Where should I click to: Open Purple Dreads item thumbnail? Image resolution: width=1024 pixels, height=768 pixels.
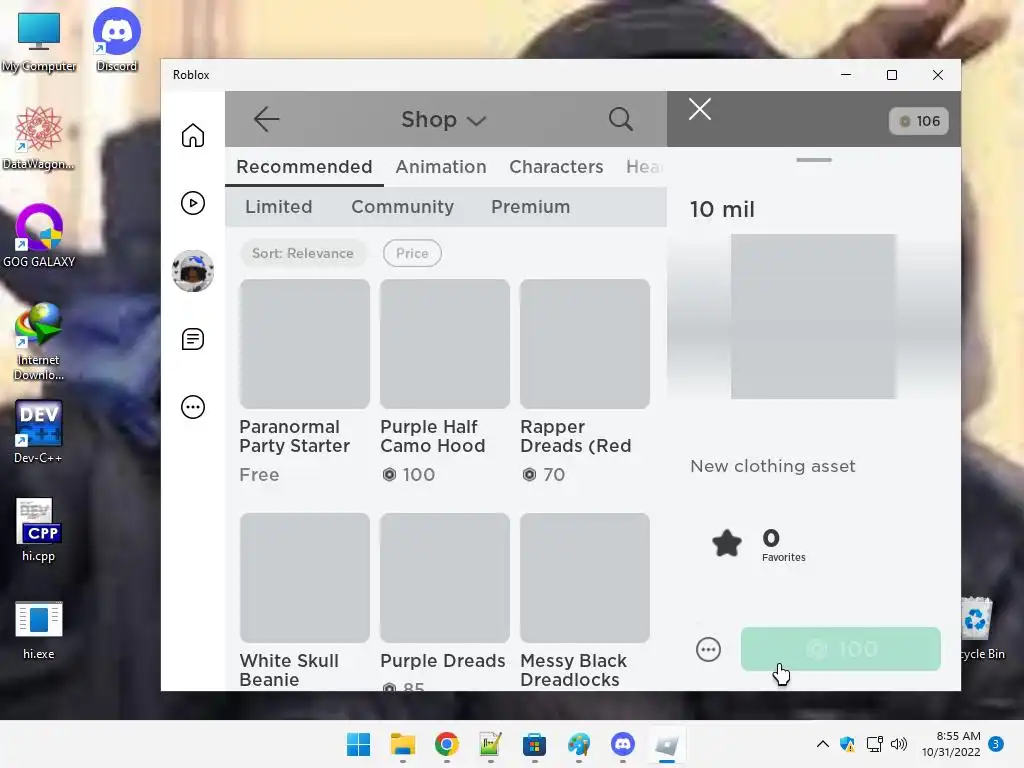(x=445, y=577)
